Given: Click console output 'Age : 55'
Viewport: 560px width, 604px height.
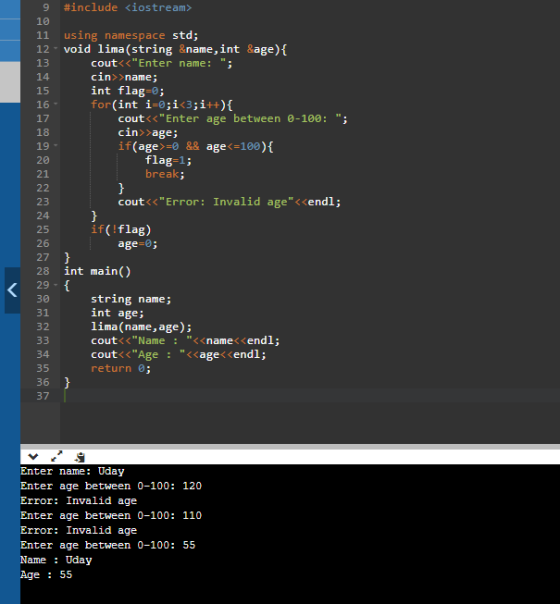Looking at the screenshot, I should (46, 575).
